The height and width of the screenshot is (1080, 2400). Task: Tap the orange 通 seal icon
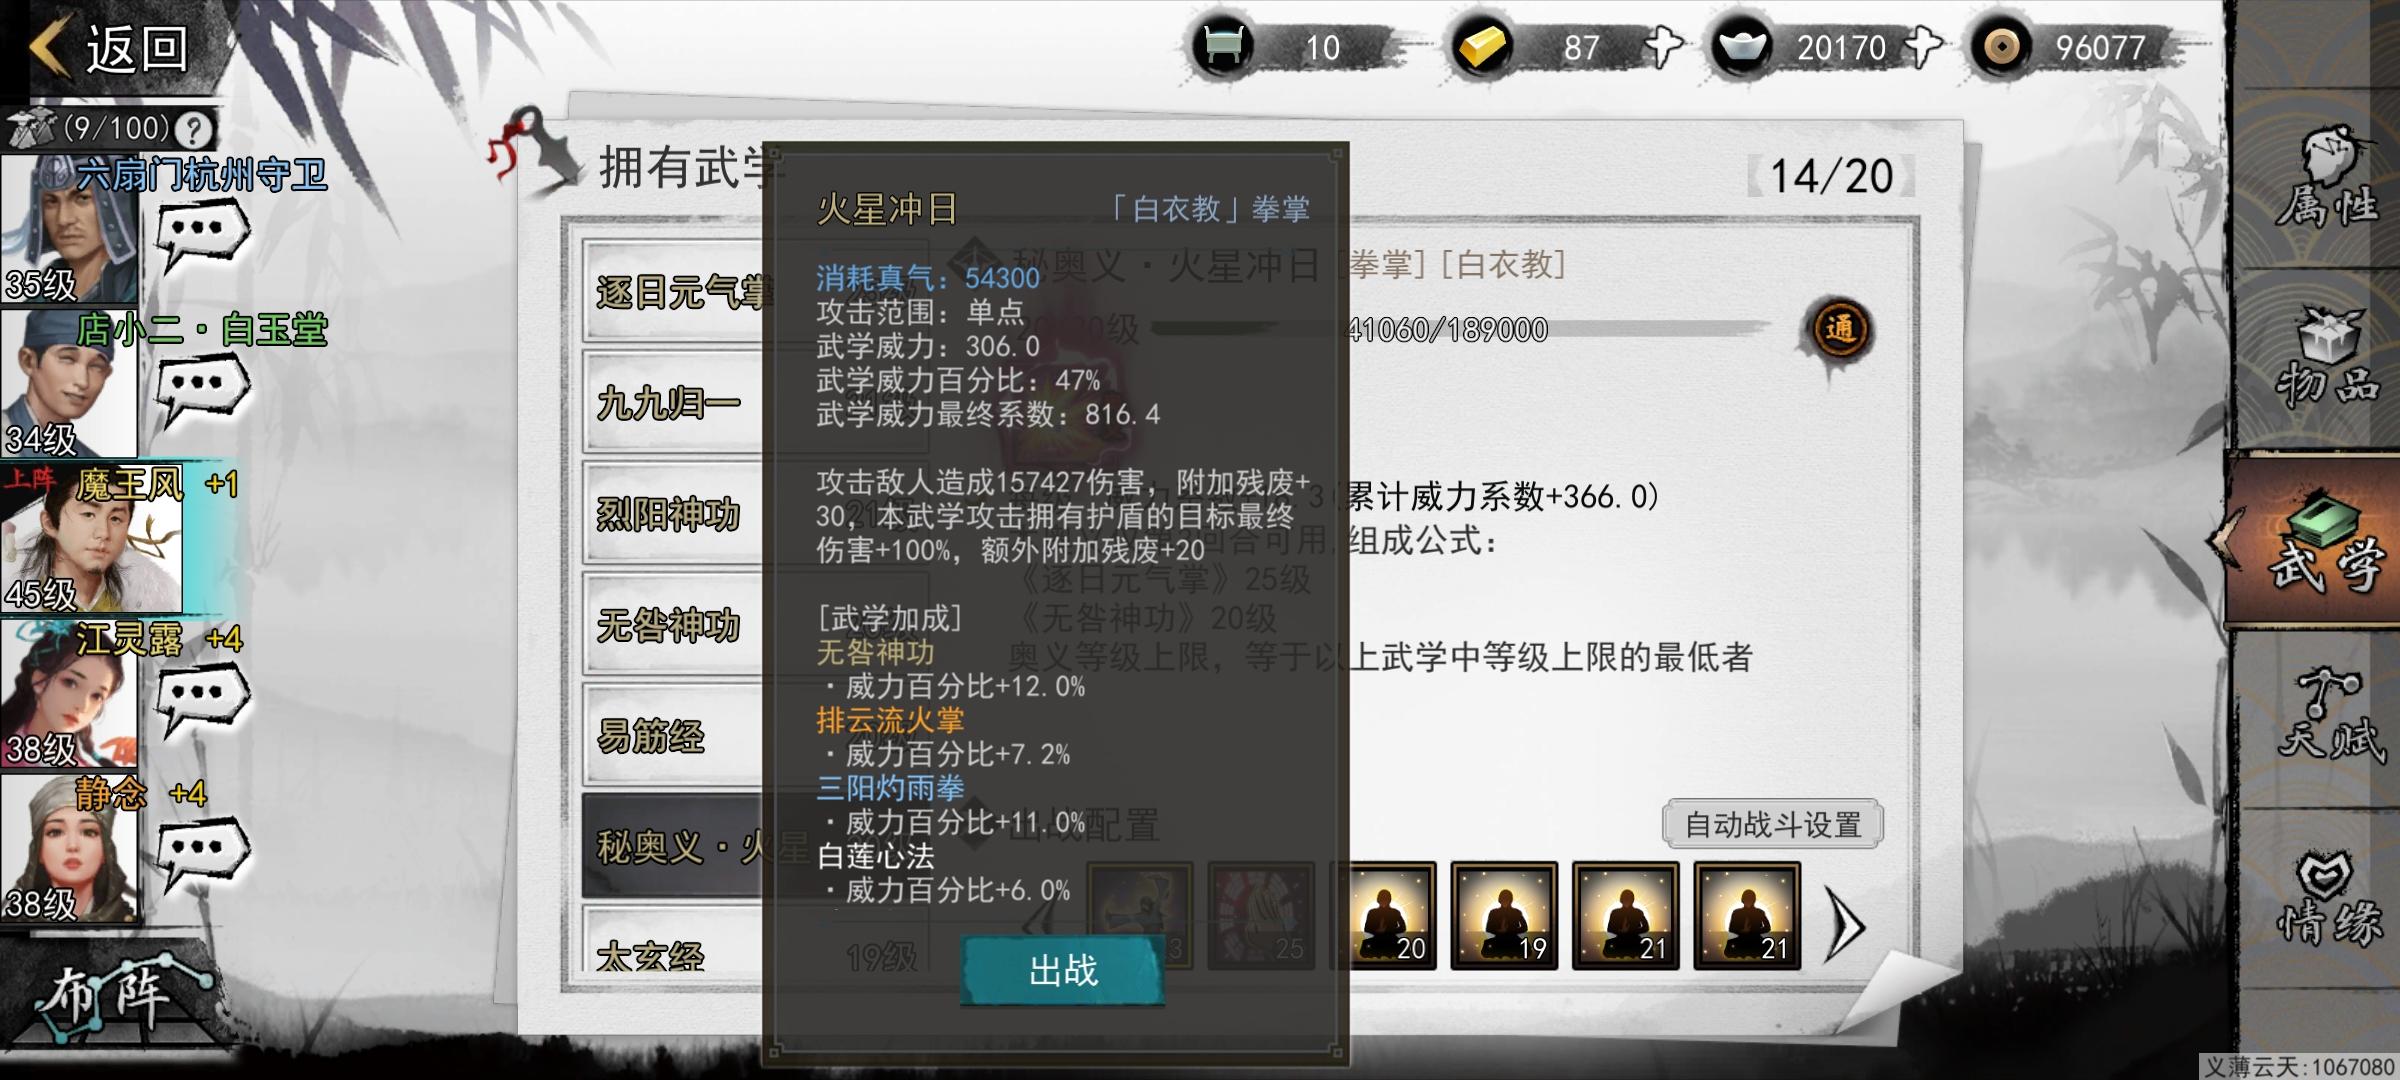click(1838, 330)
